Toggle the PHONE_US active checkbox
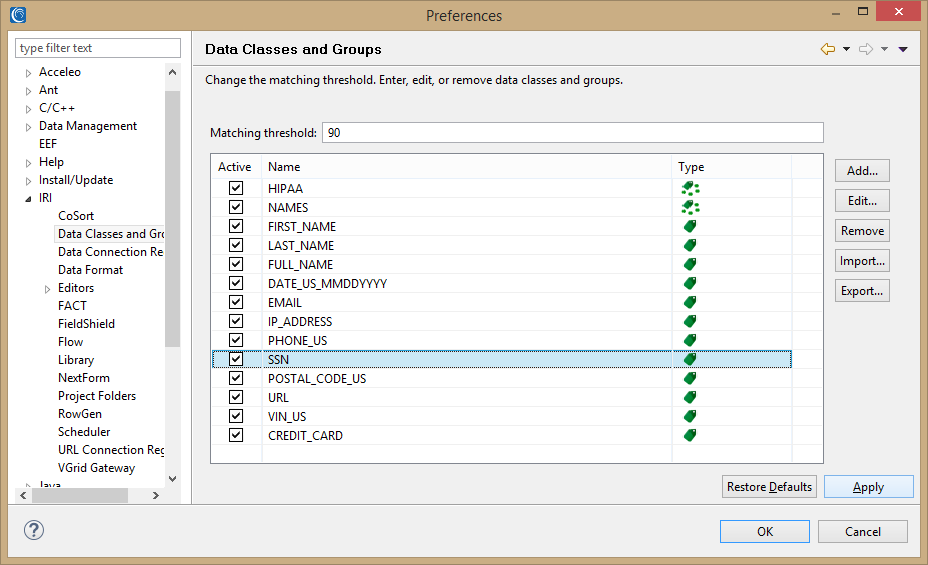928x565 pixels. [x=236, y=340]
